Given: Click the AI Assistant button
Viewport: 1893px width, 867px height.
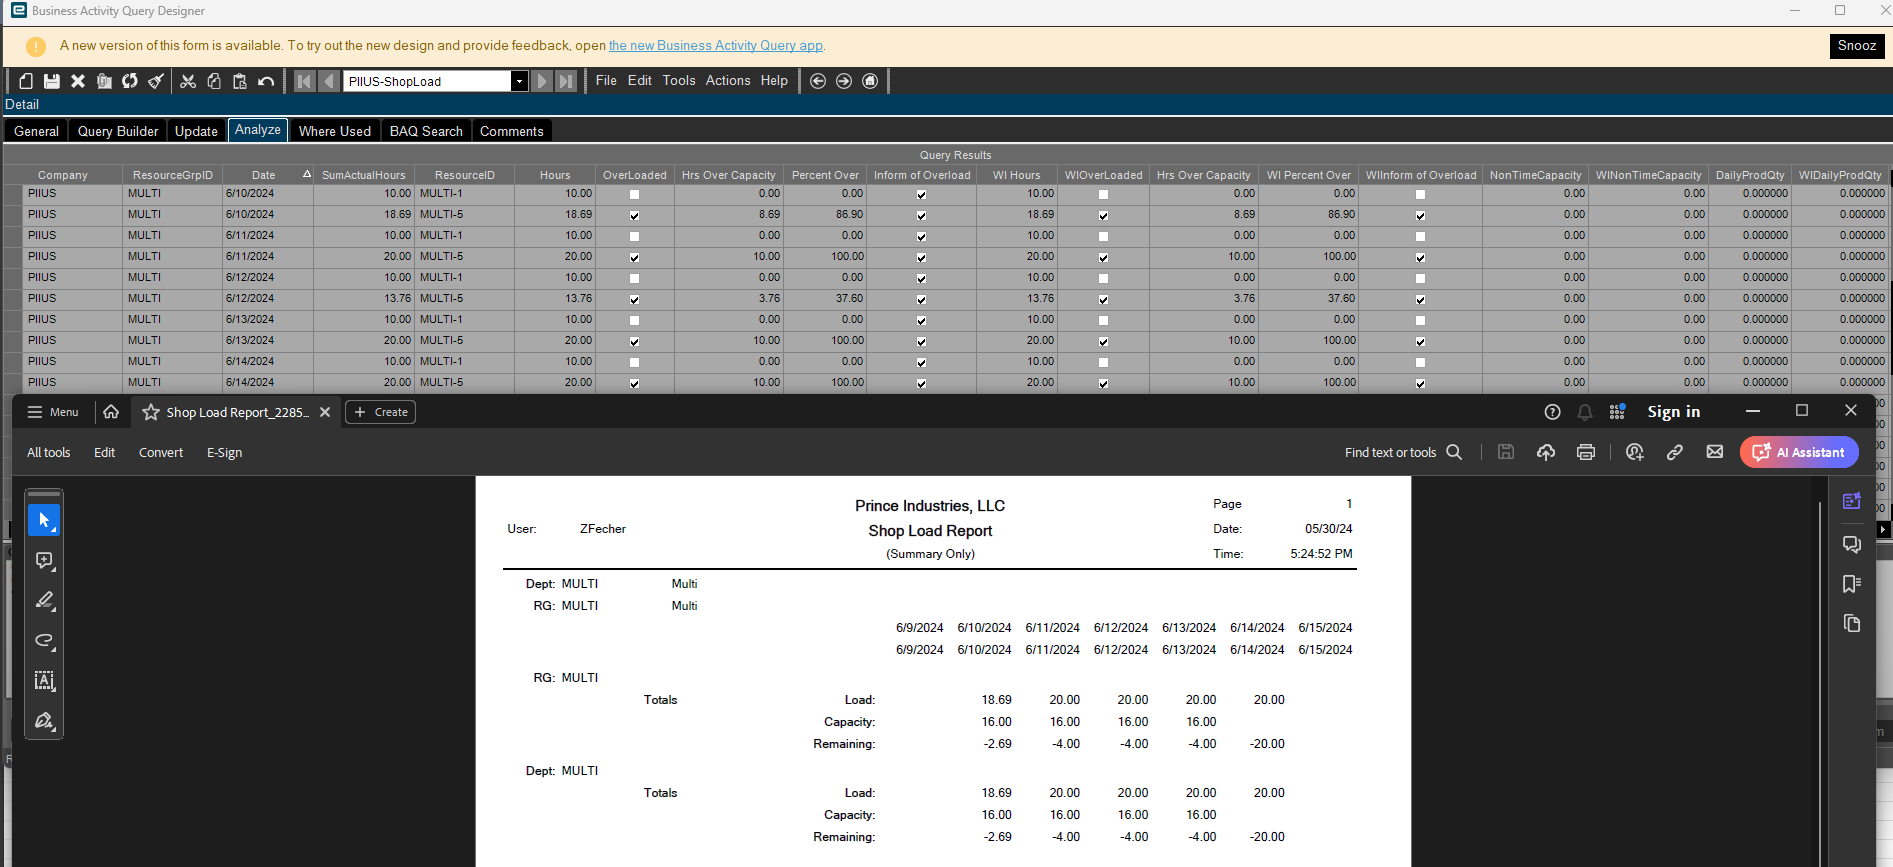Looking at the screenshot, I should pos(1799,452).
